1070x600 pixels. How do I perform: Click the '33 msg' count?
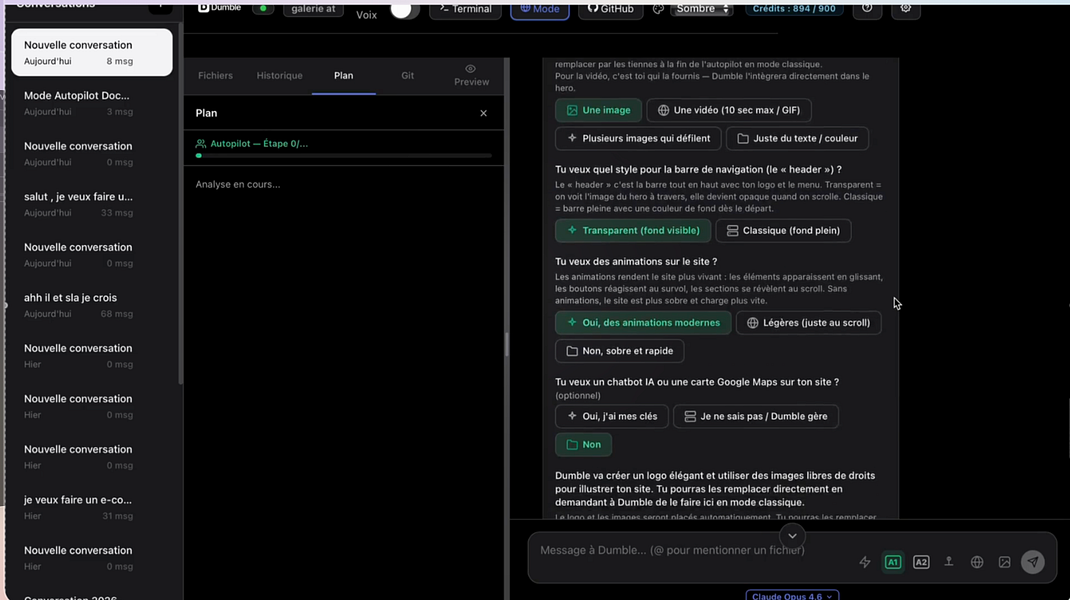(x=117, y=213)
